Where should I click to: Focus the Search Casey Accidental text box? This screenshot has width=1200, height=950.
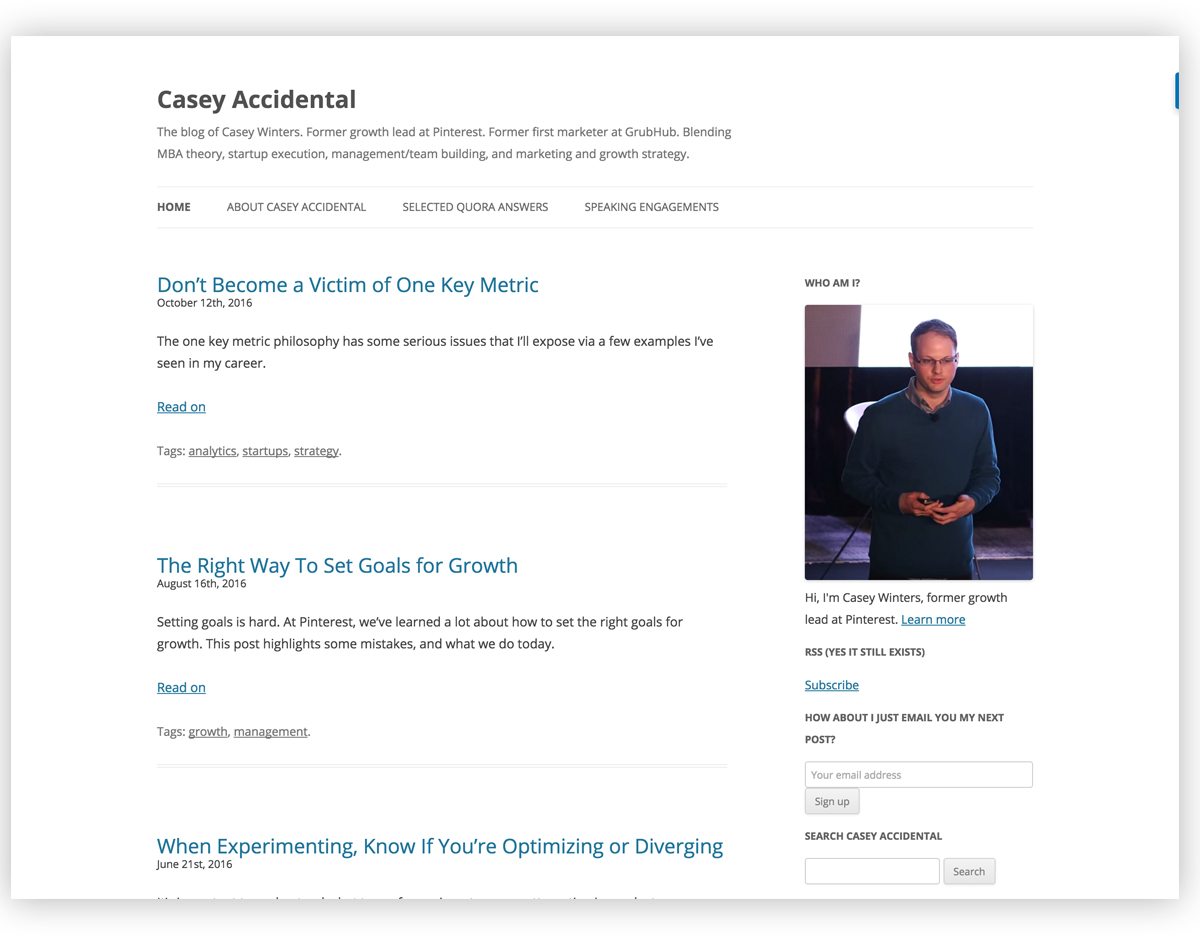tap(872, 871)
